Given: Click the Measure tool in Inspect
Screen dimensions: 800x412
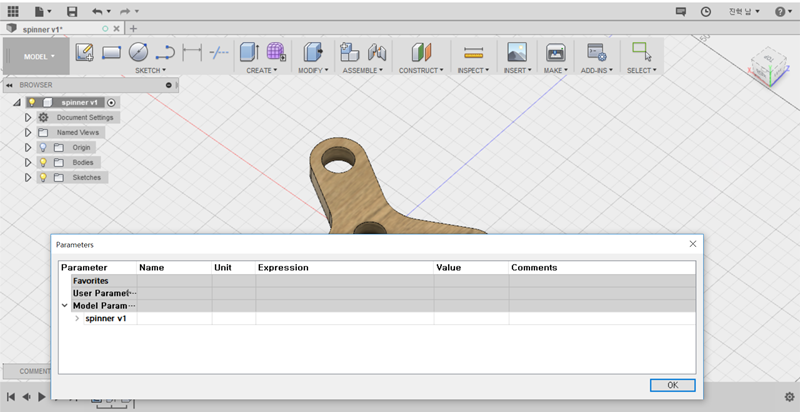Looking at the screenshot, I should coord(473,52).
